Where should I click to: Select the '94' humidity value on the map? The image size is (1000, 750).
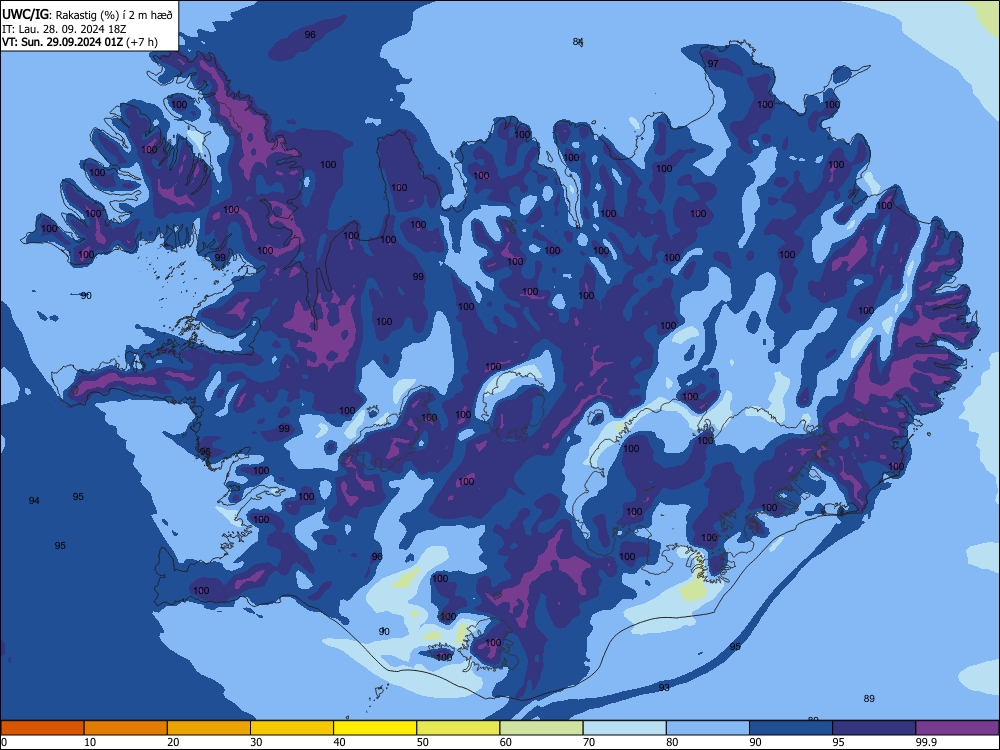pyautogui.click(x=34, y=501)
